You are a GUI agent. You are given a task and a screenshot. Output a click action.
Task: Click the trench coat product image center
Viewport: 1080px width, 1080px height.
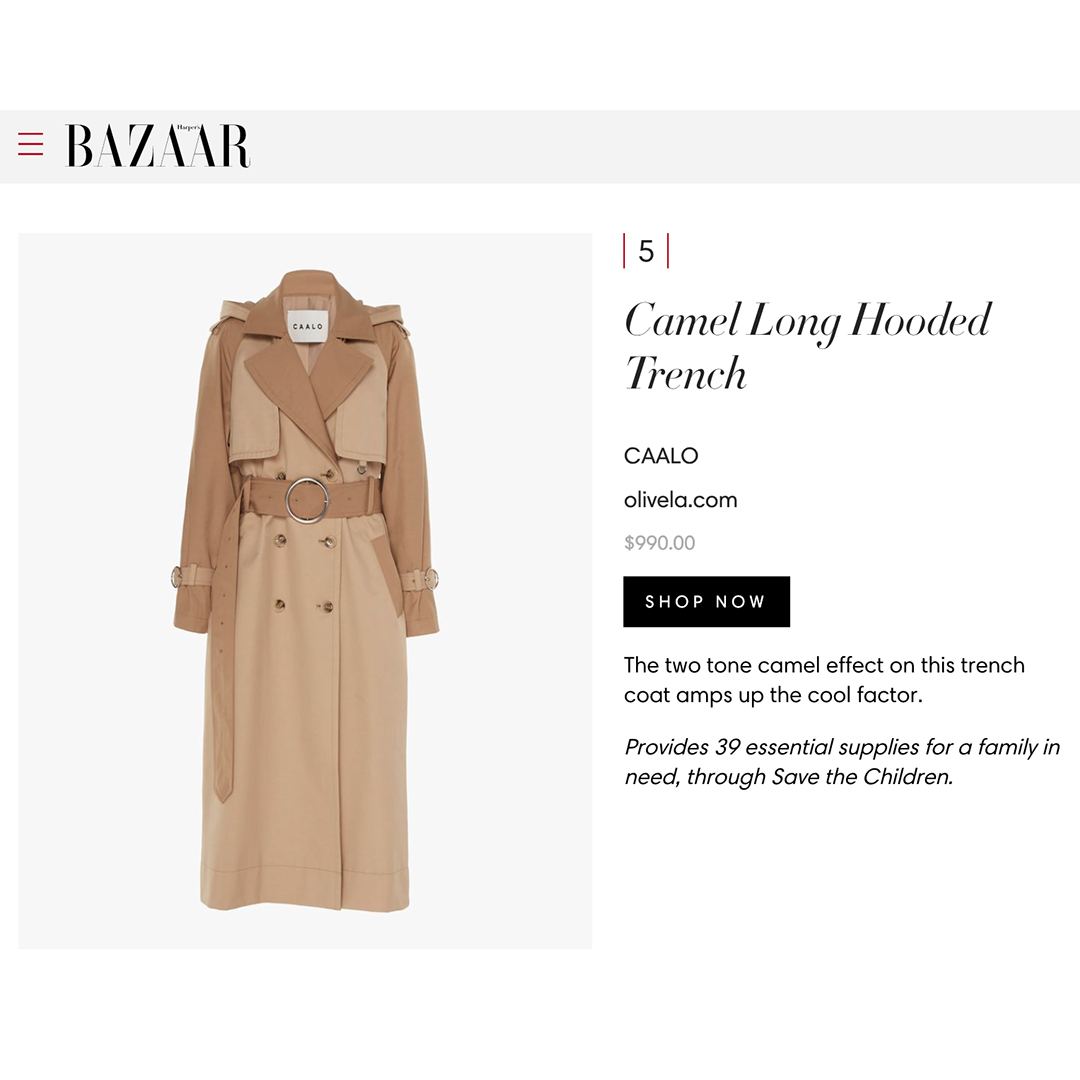[x=305, y=591]
